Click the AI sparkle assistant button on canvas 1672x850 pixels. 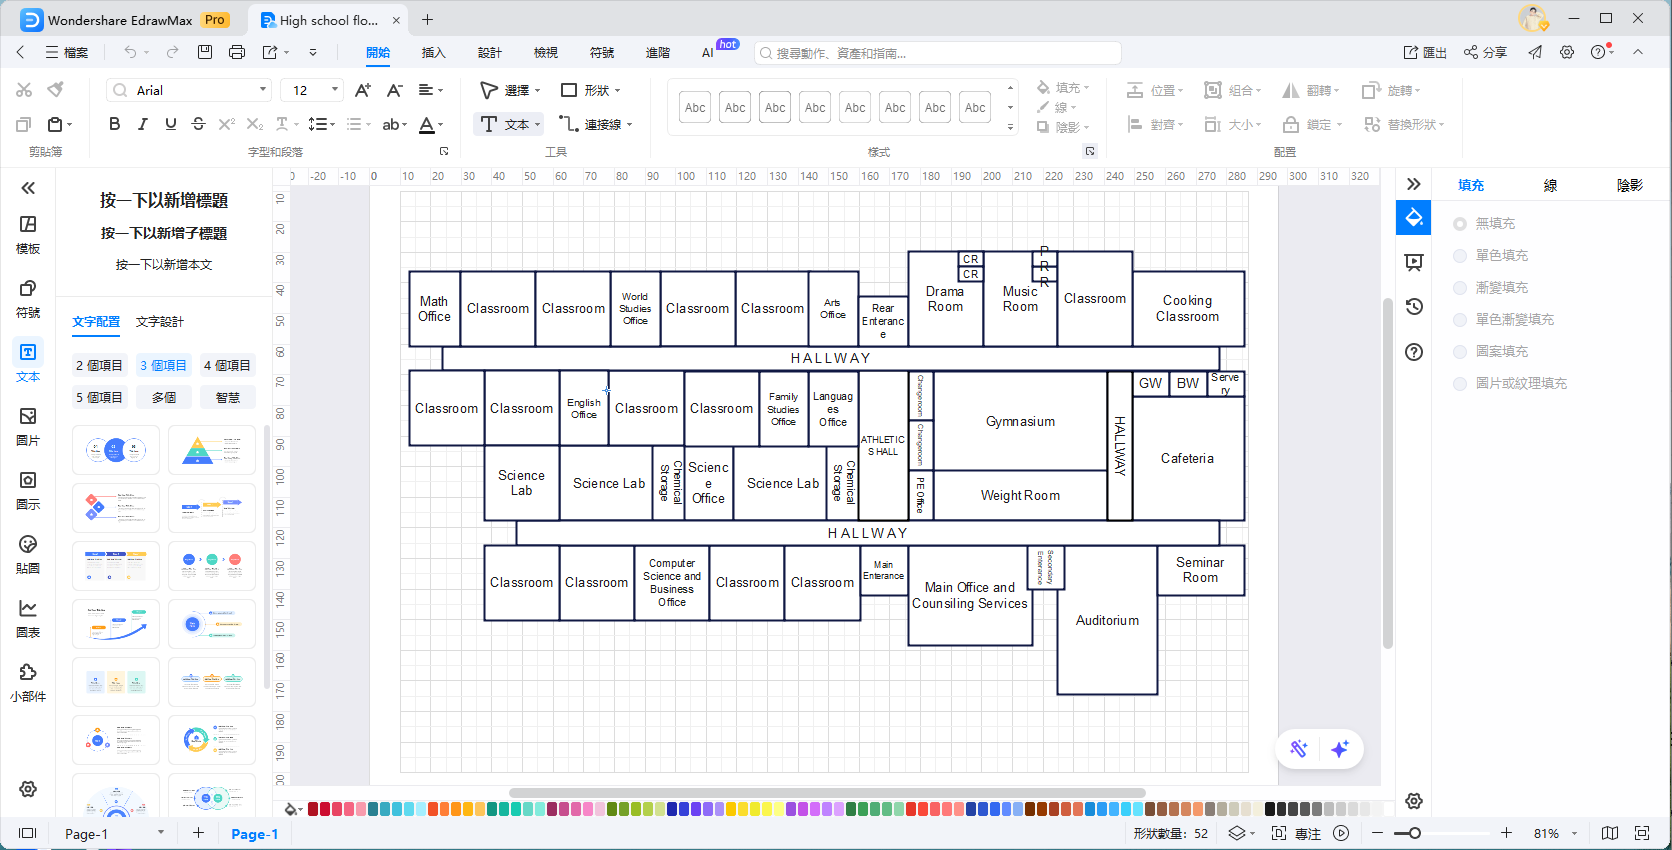click(x=1340, y=749)
